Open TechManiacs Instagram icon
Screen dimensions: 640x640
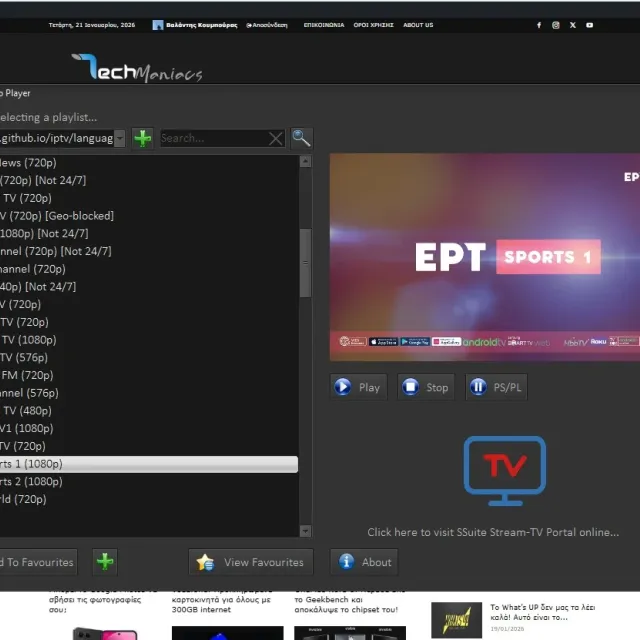tap(556, 25)
